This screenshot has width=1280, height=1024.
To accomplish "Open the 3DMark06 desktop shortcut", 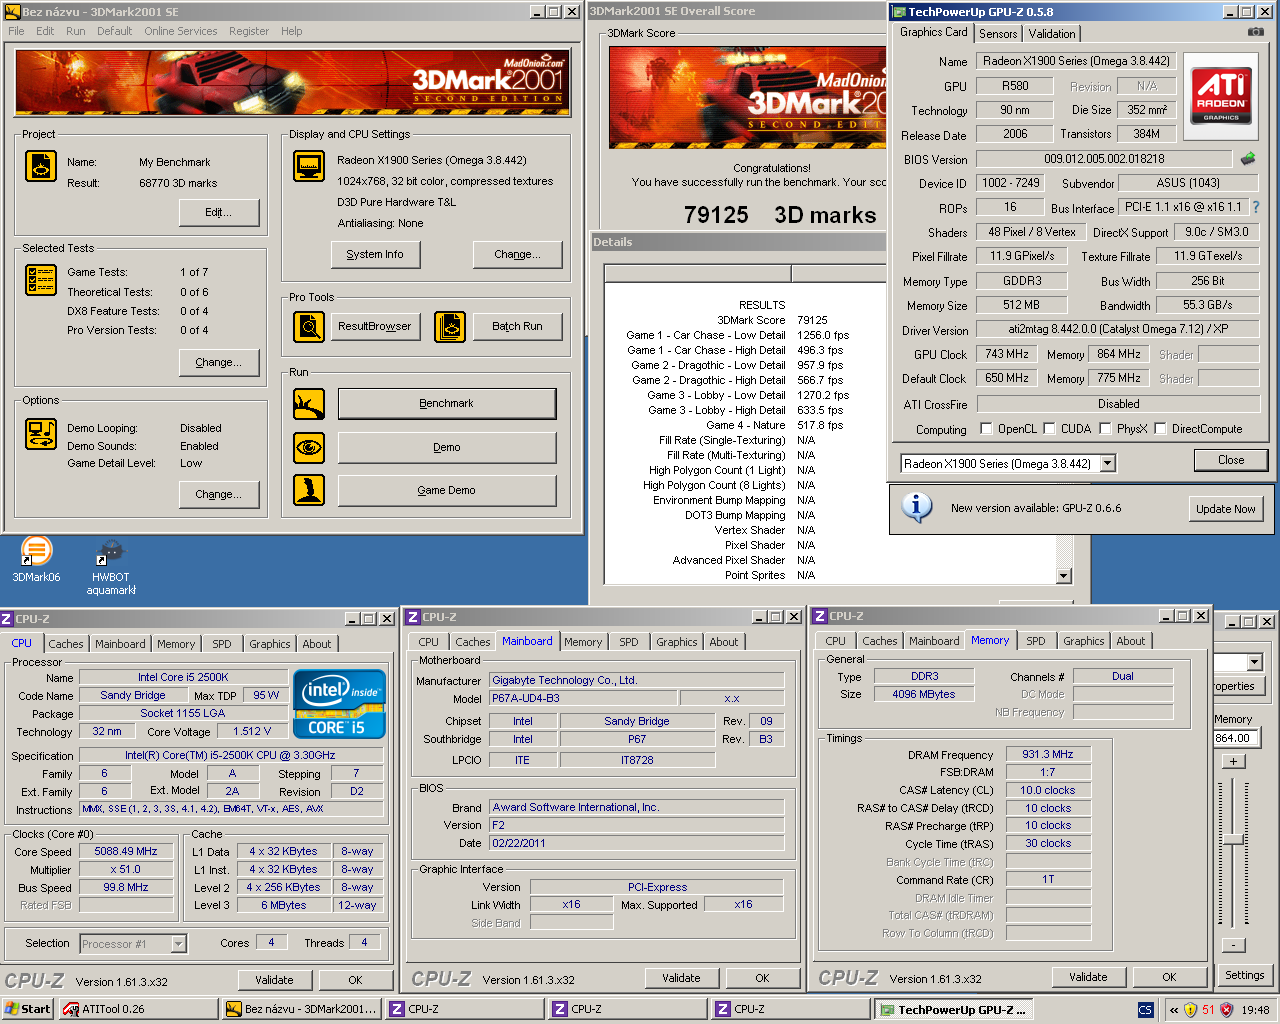I will pyautogui.click(x=36, y=560).
